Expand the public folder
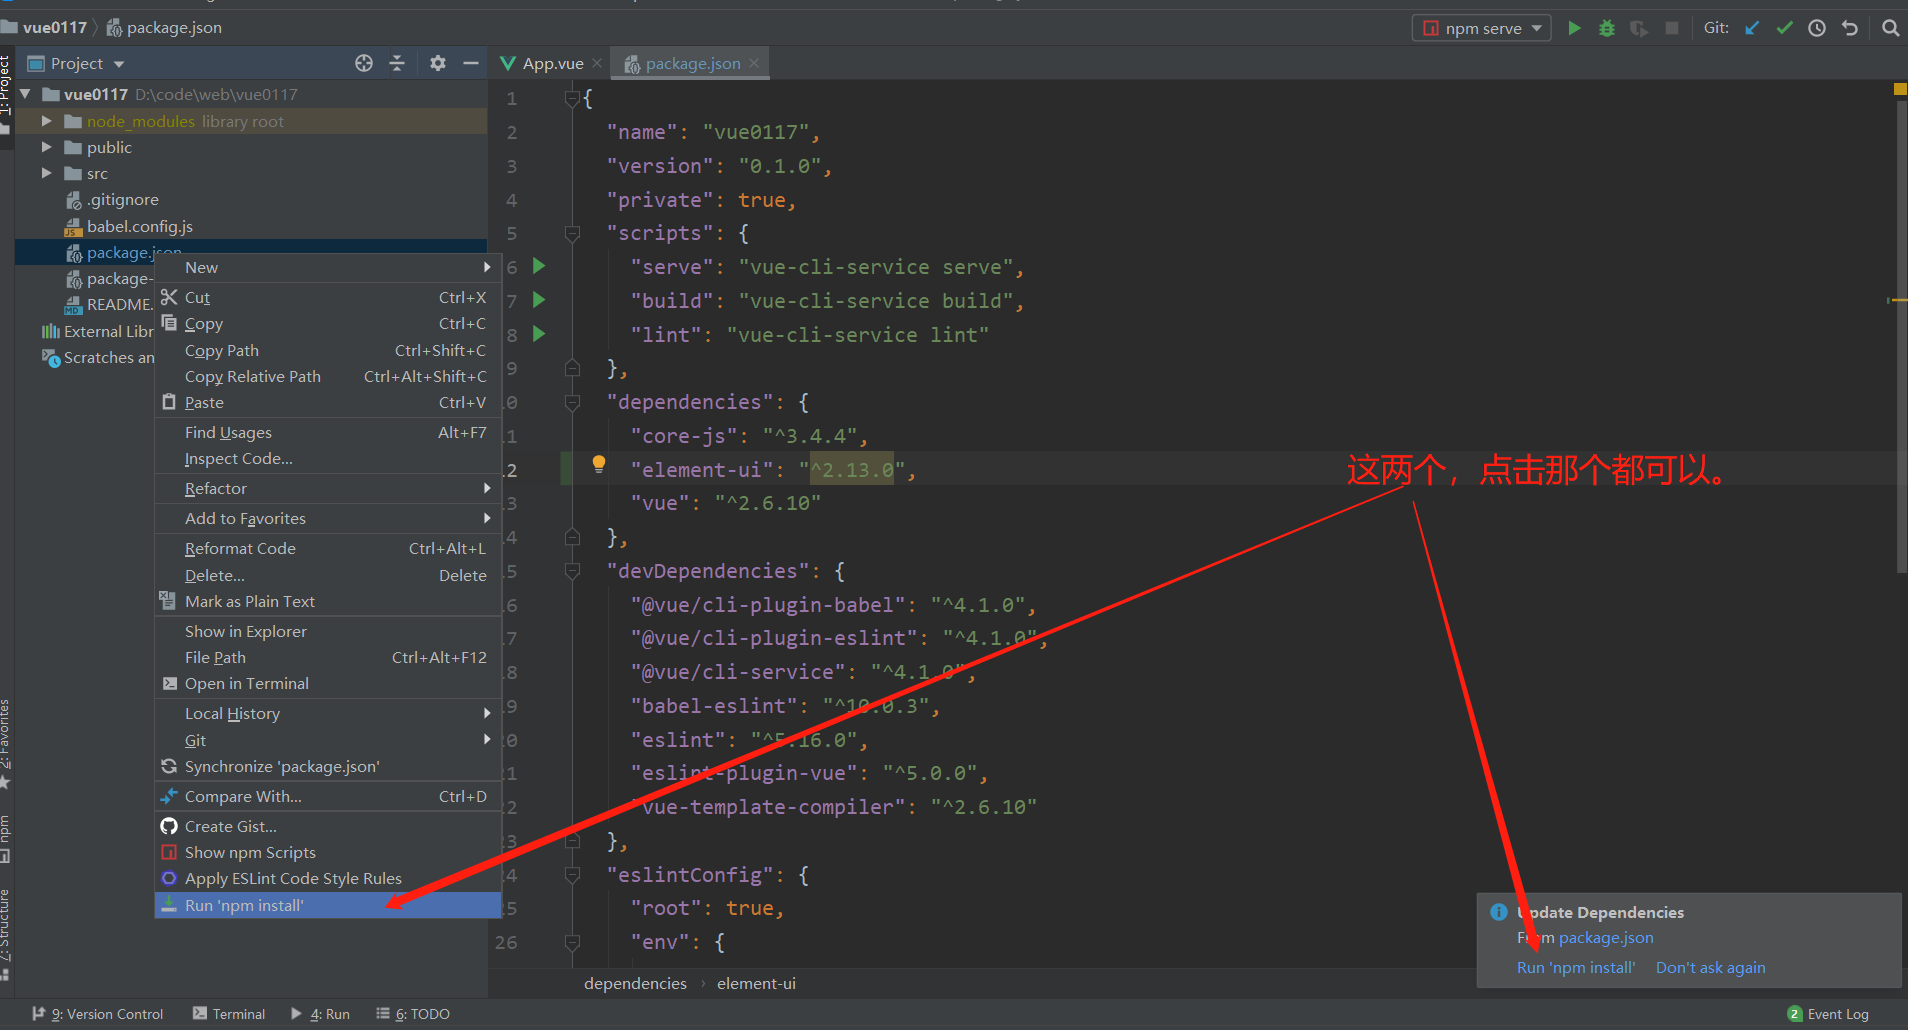 pos(46,147)
